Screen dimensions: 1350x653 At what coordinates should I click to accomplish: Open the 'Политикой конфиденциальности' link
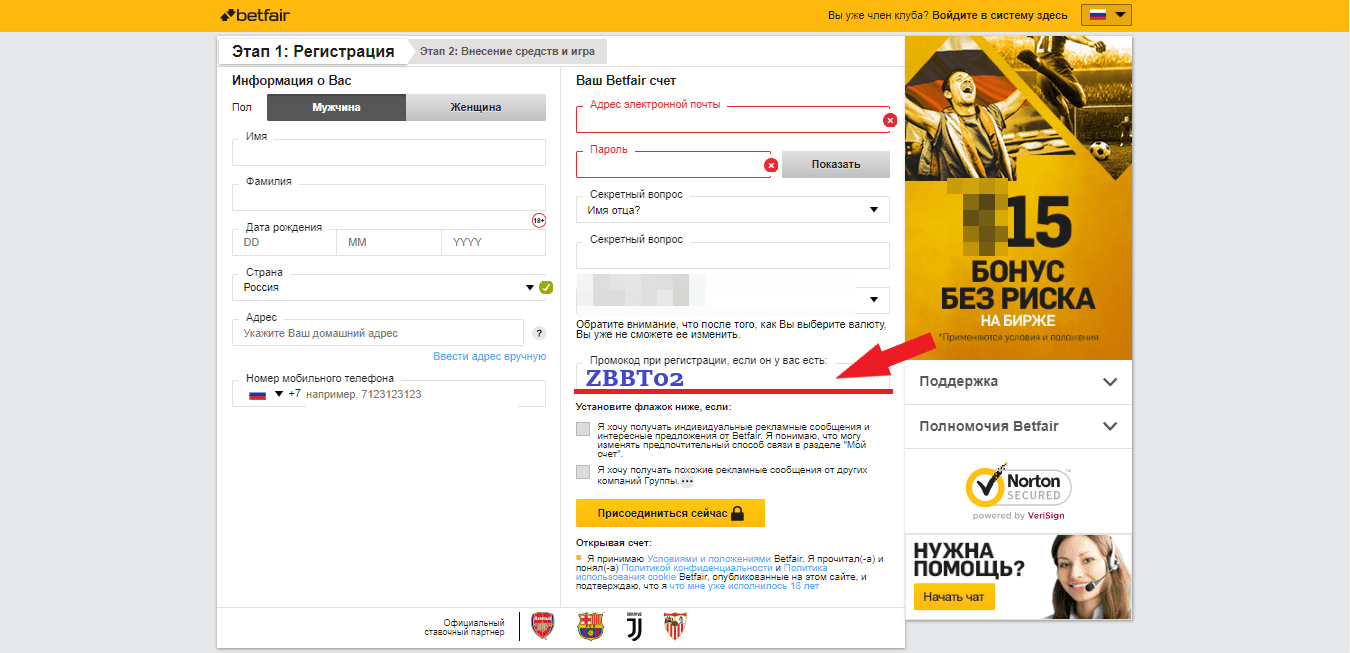[698, 567]
